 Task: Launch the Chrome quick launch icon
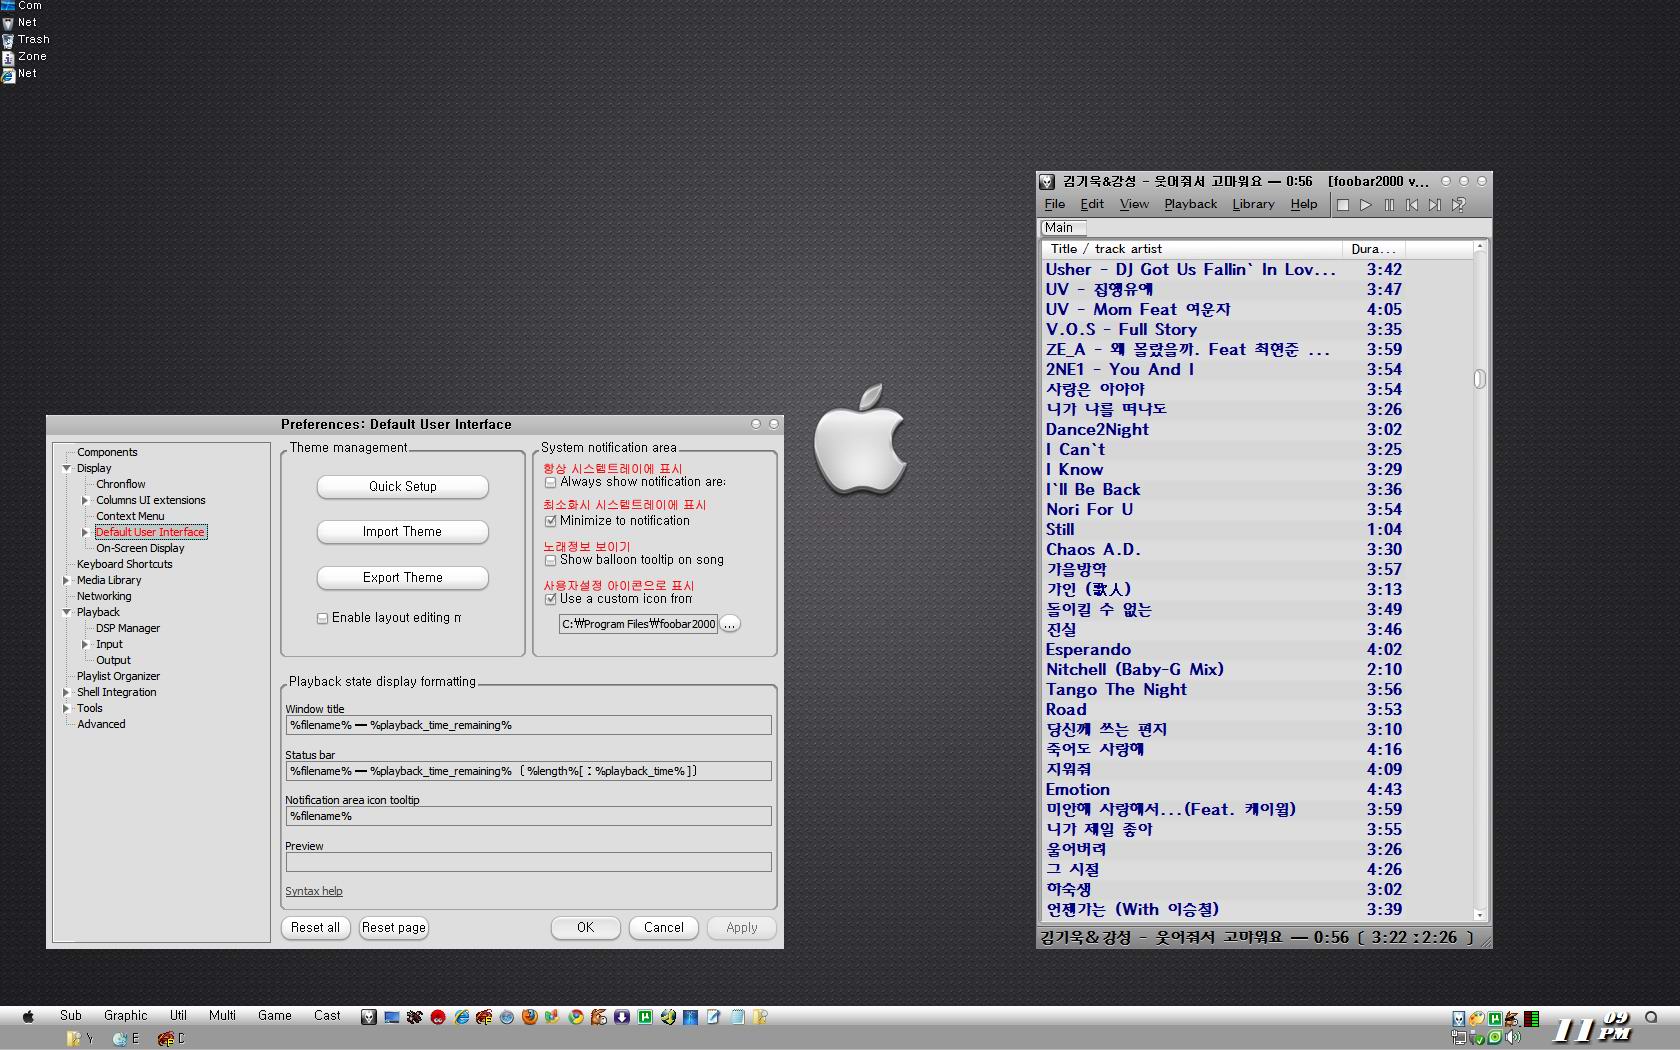(x=576, y=1017)
